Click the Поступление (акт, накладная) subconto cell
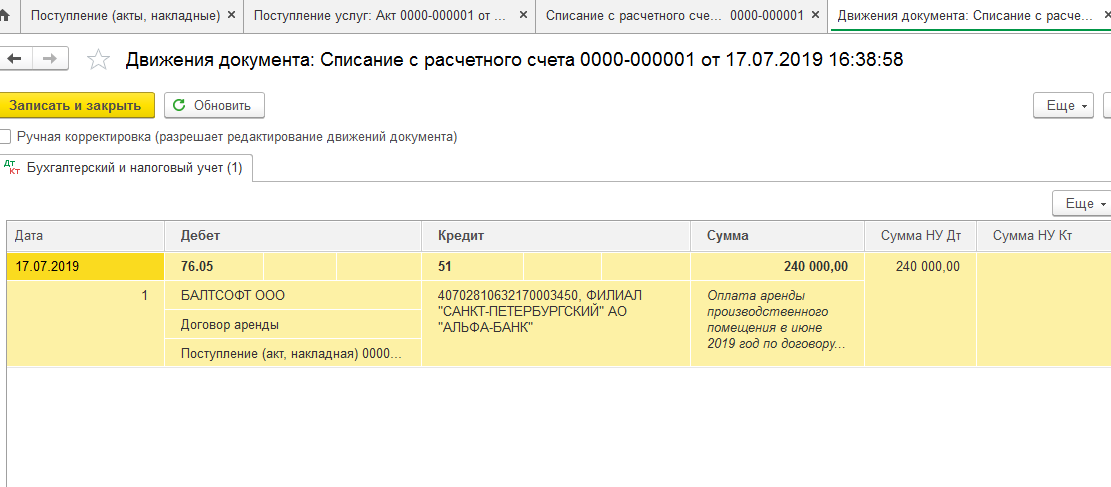The width and height of the screenshot is (1111, 487). tap(293, 353)
